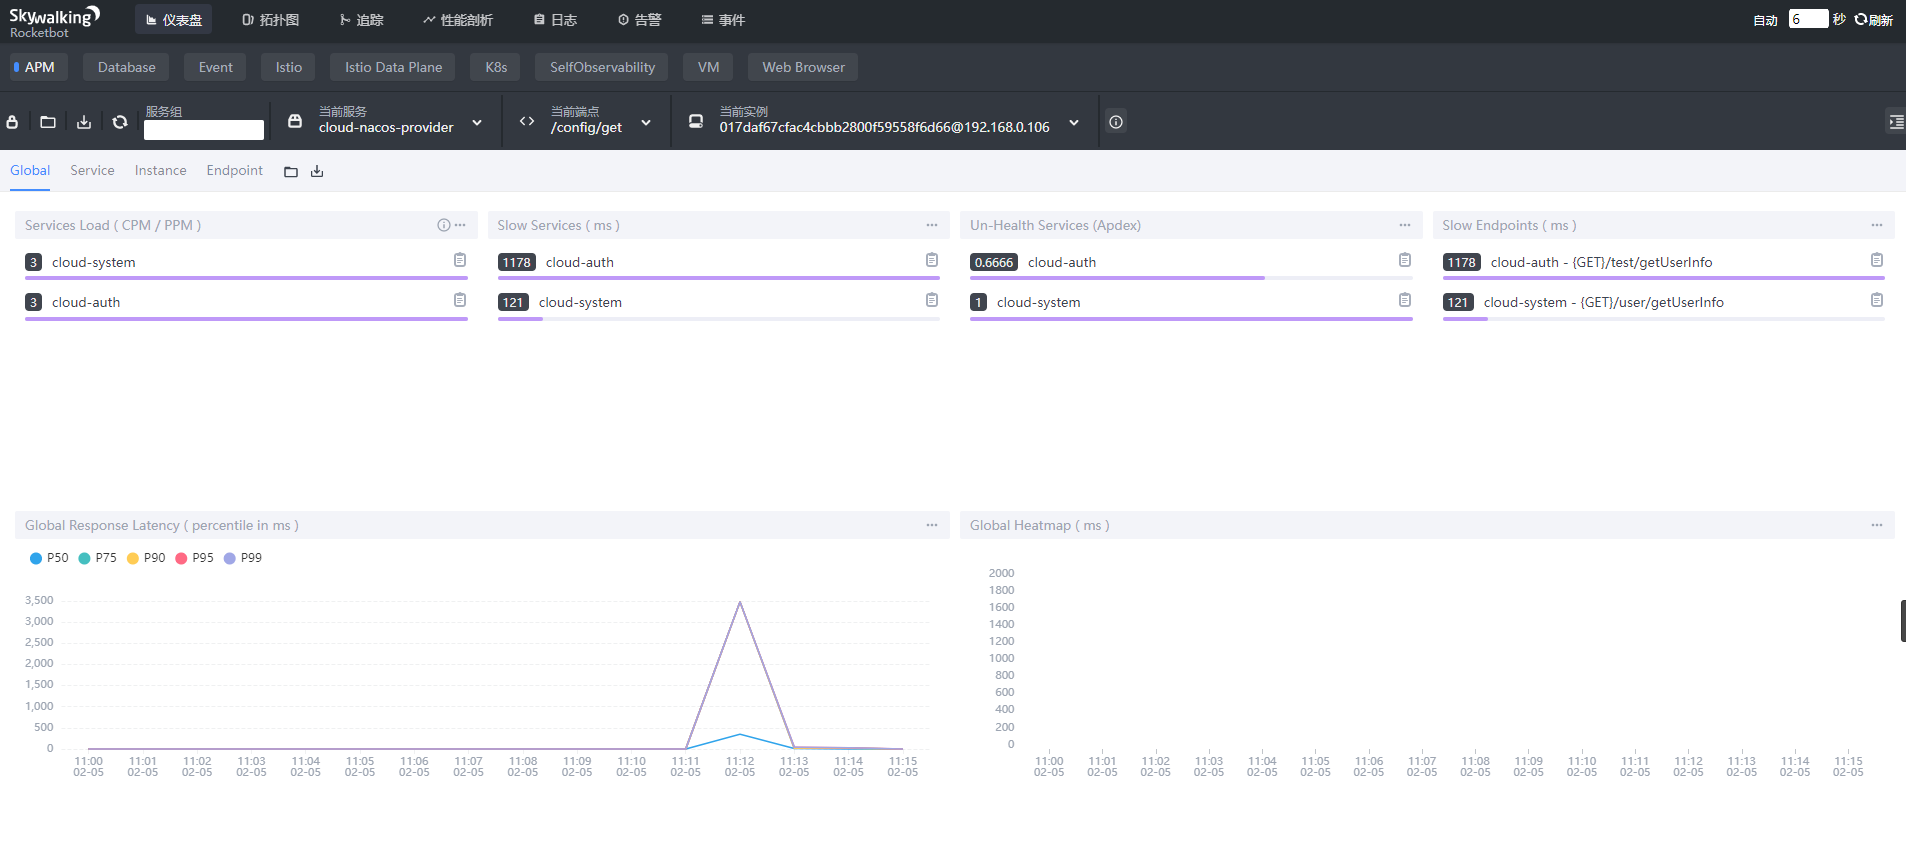Toggle the P99 legend series

pyautogui.click(x=243, y=558)
